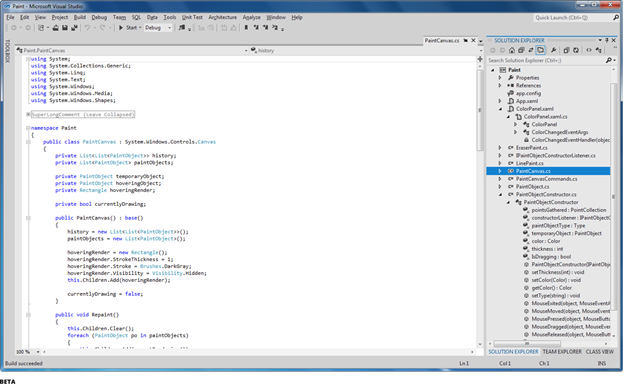Image resolution: width=624 pixels, height=389 pixels.
Task: Open the Toolbox side panel
Action: (7, 51)
